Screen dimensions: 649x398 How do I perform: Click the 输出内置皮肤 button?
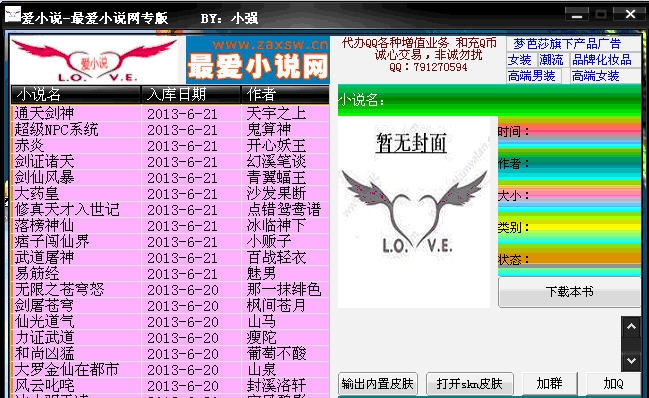[377, 384]
